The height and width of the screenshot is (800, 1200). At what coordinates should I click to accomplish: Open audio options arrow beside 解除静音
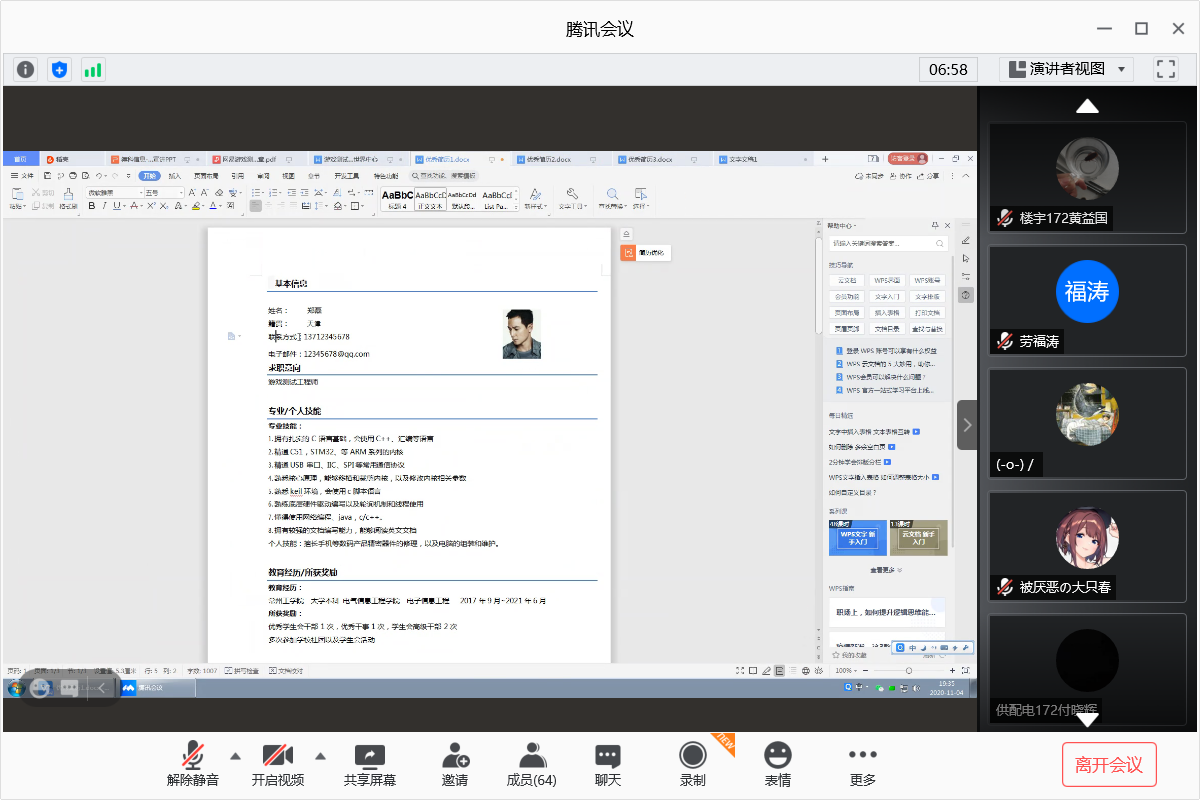235,755
